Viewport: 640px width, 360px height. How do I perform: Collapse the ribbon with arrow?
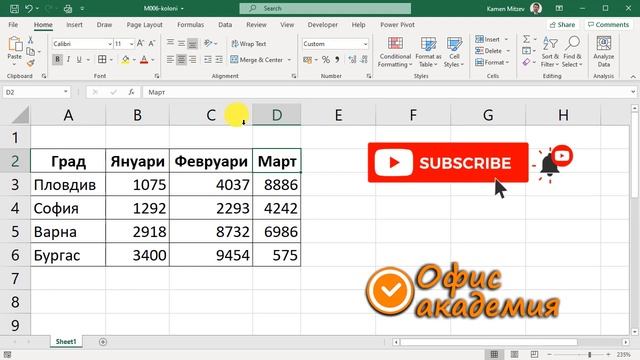pos(633,76)
